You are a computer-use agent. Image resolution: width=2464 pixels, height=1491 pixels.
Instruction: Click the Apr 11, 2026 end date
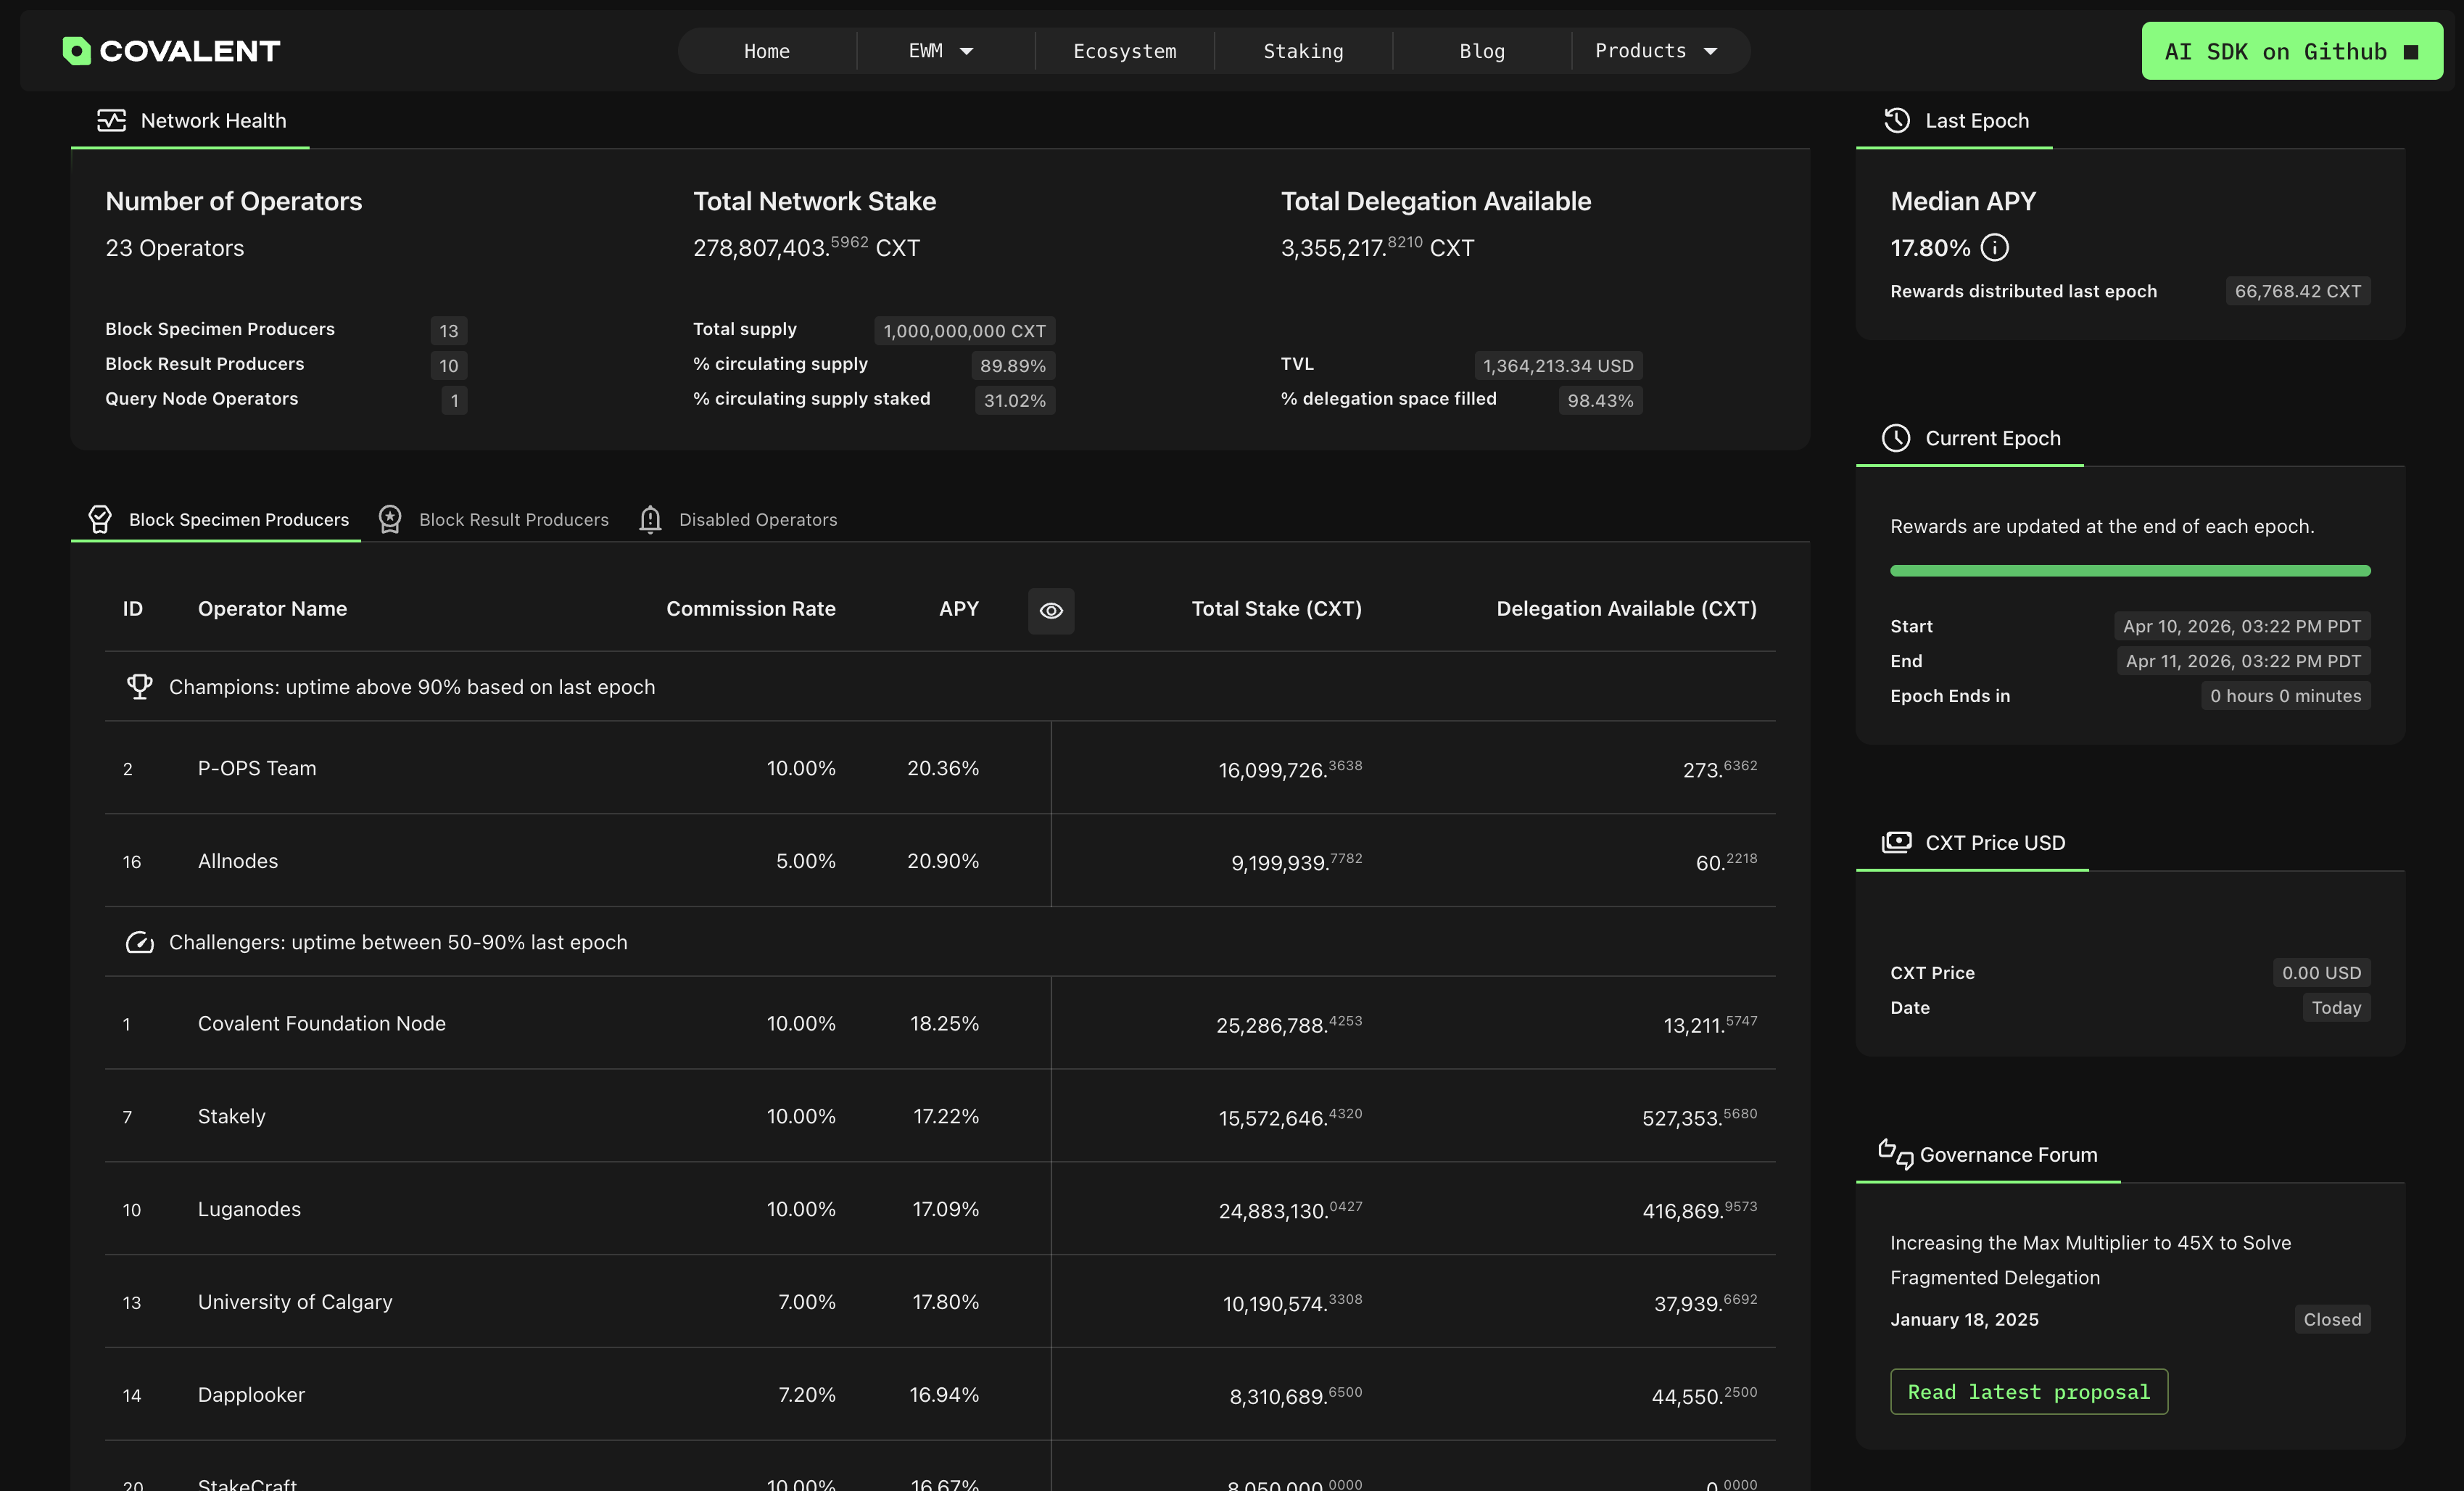coord(2243,661)
